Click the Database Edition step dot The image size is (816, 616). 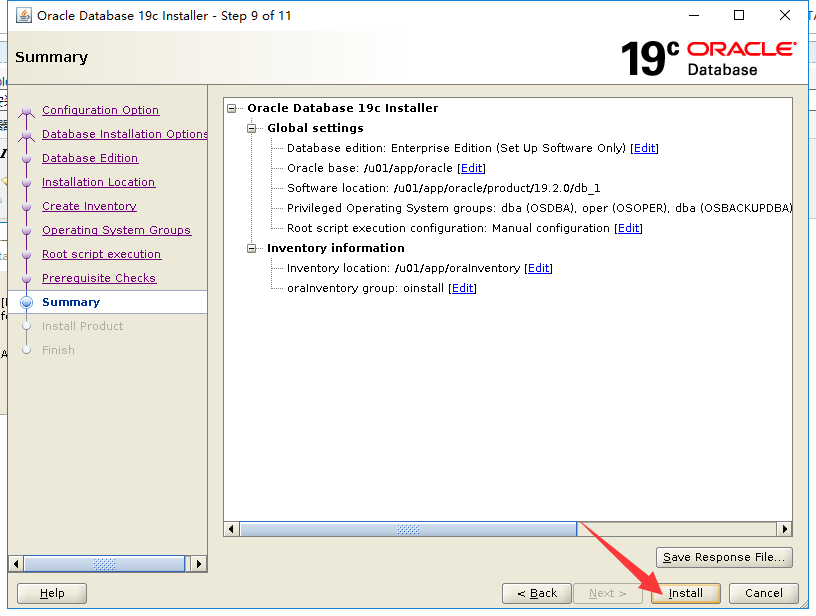tap(27, 159)
